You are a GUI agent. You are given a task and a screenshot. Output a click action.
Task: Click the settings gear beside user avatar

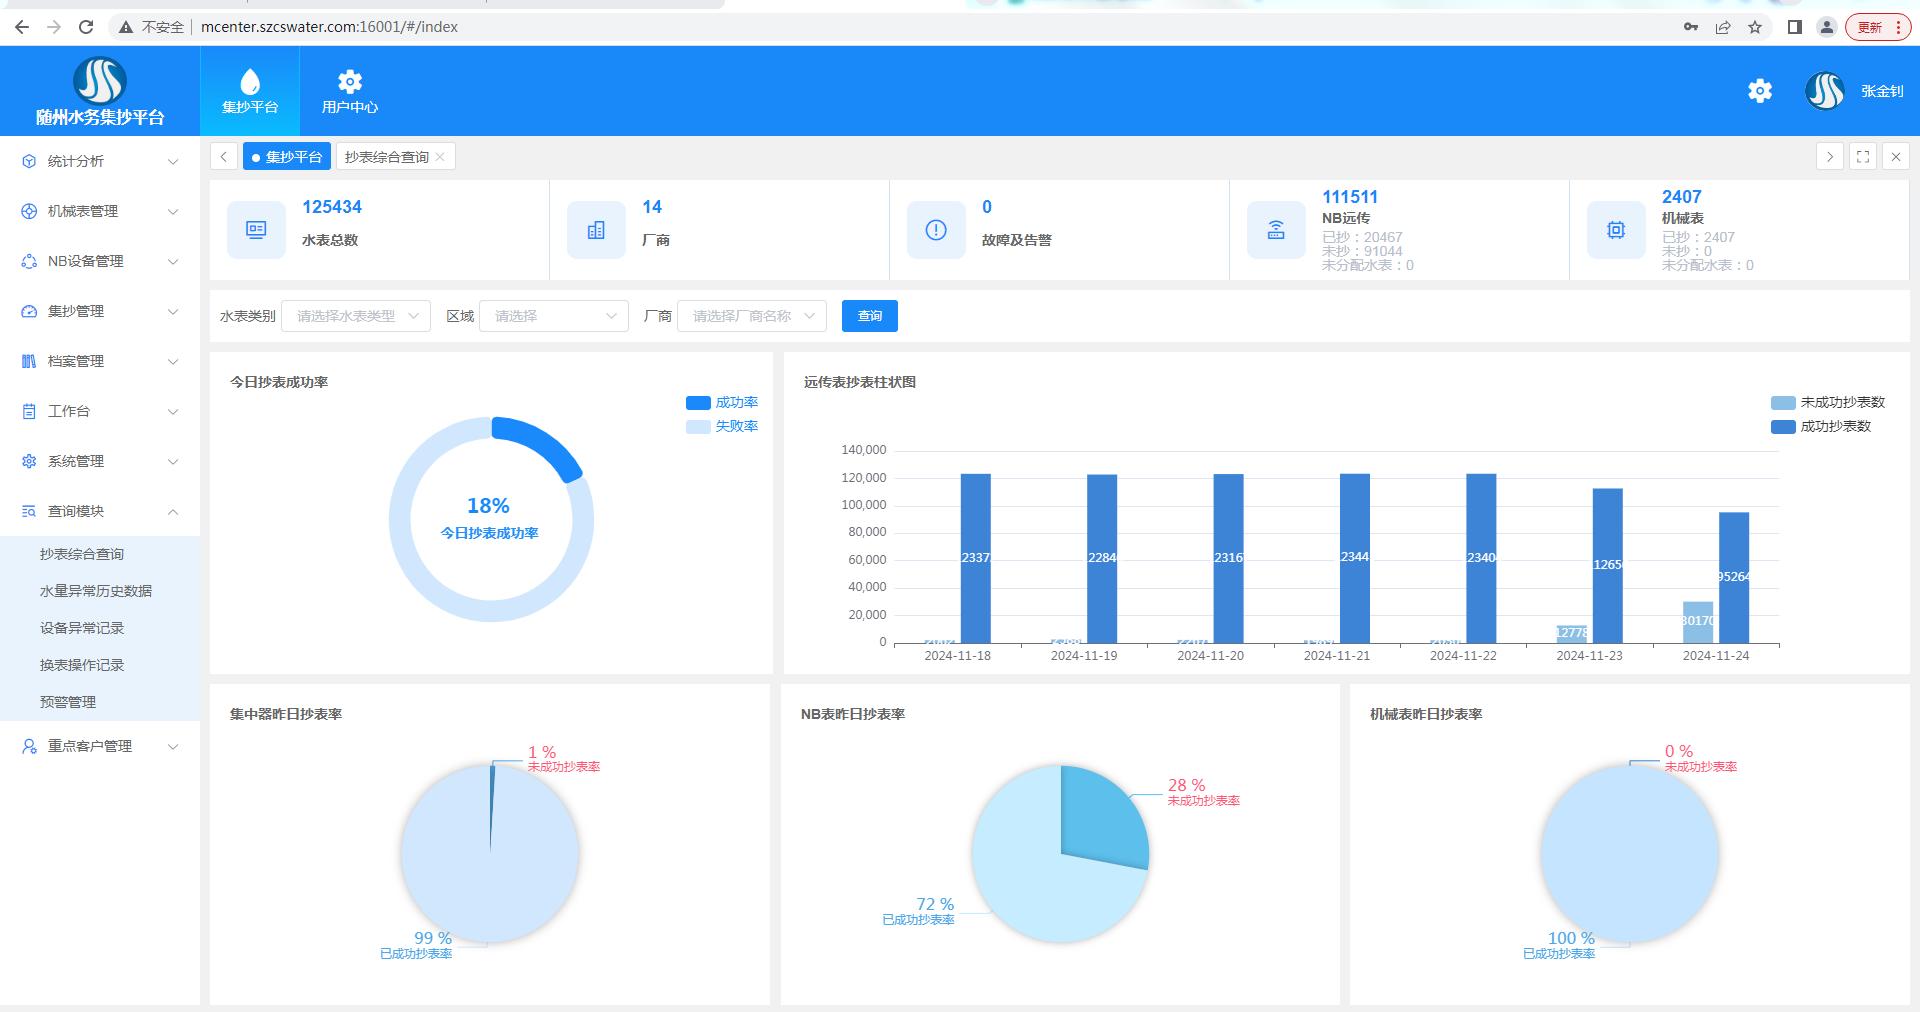click(x=1759, y=91)
